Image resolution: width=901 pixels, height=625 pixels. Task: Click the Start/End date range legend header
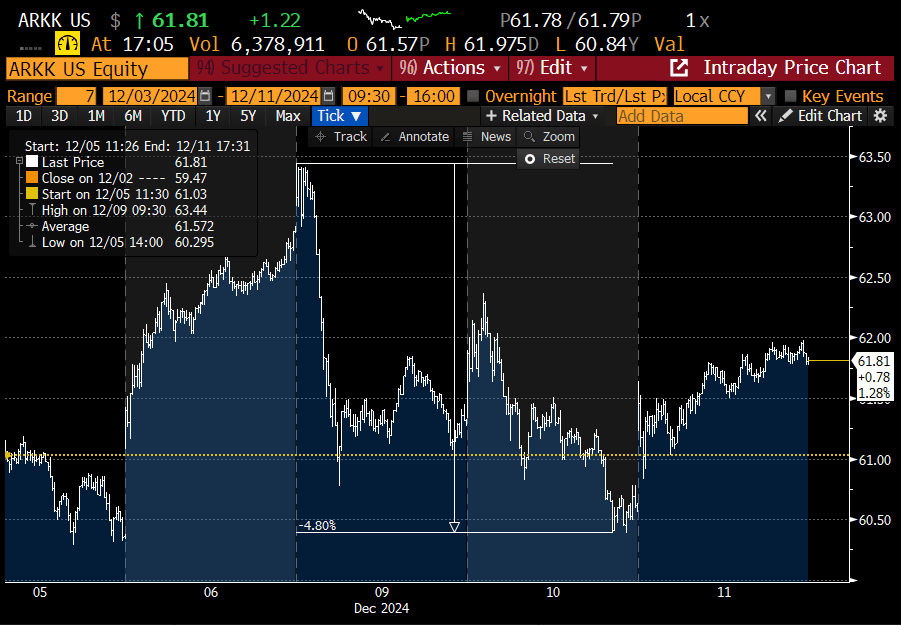click(137, 146)
